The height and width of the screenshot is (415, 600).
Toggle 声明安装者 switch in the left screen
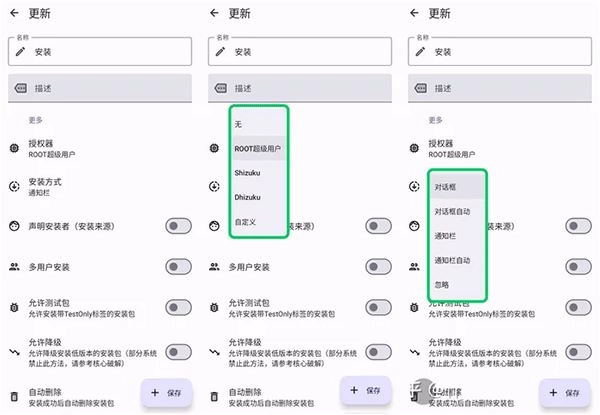(177, 227)
